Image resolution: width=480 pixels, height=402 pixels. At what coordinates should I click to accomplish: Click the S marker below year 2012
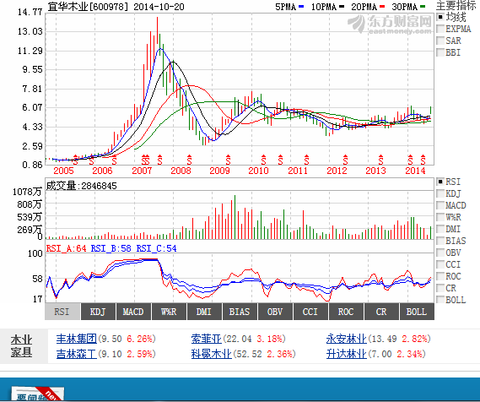345,160
